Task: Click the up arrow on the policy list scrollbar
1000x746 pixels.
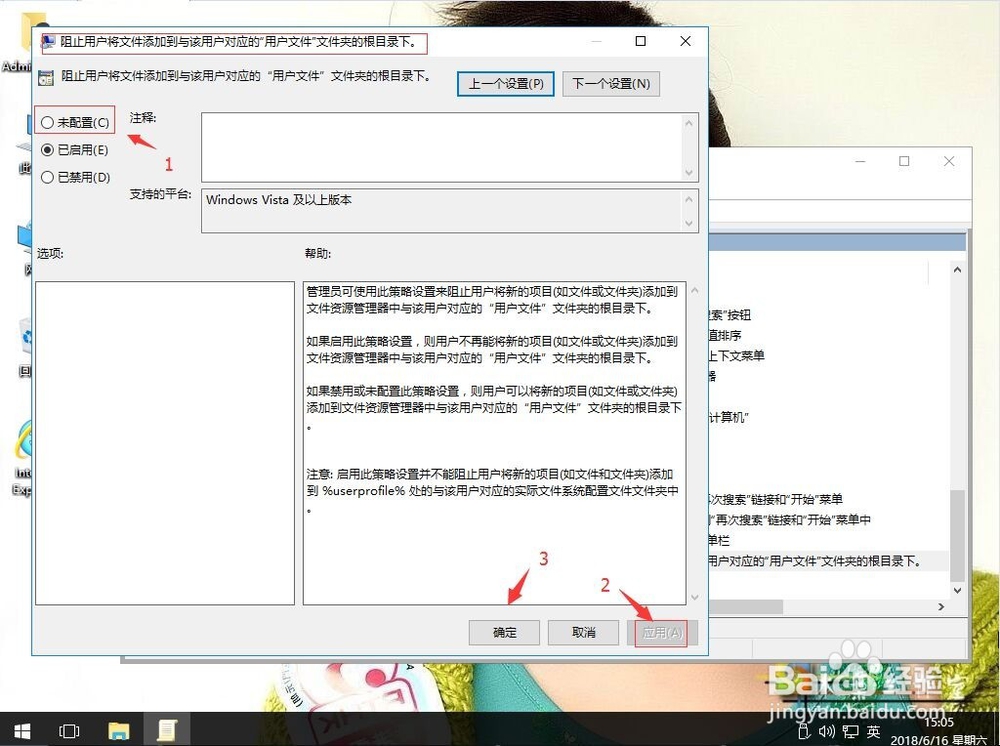Action: coord(957,269)
